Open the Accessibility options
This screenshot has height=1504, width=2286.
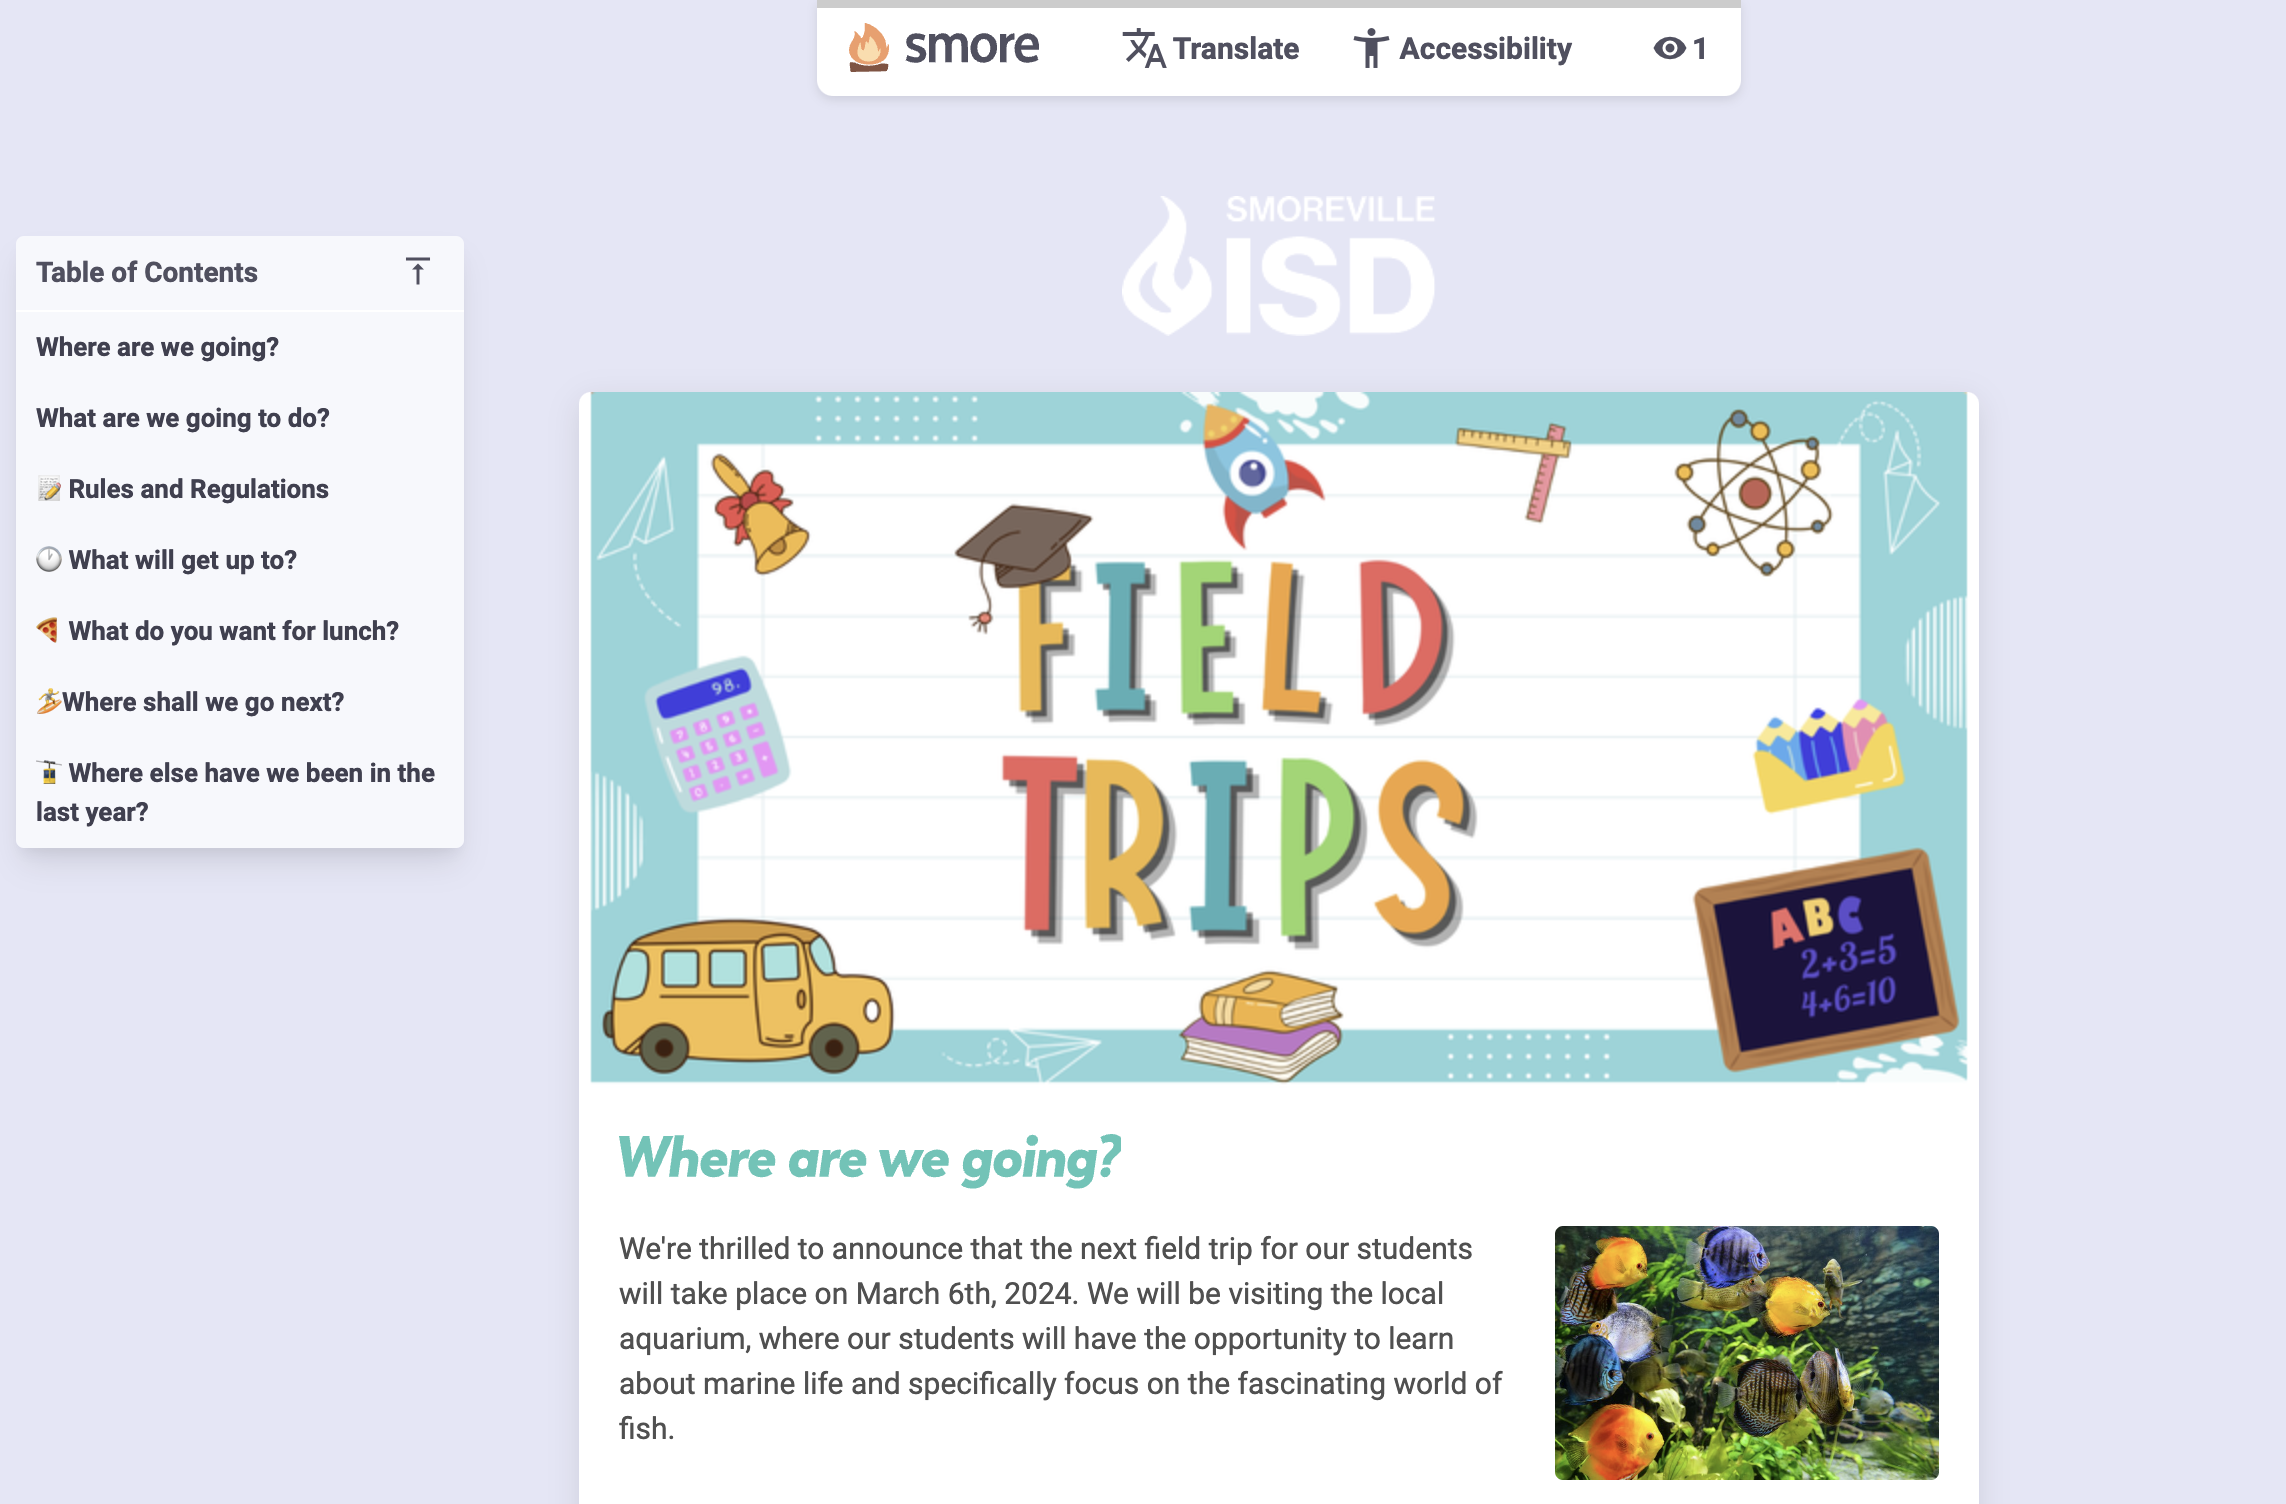[1484, 48]
